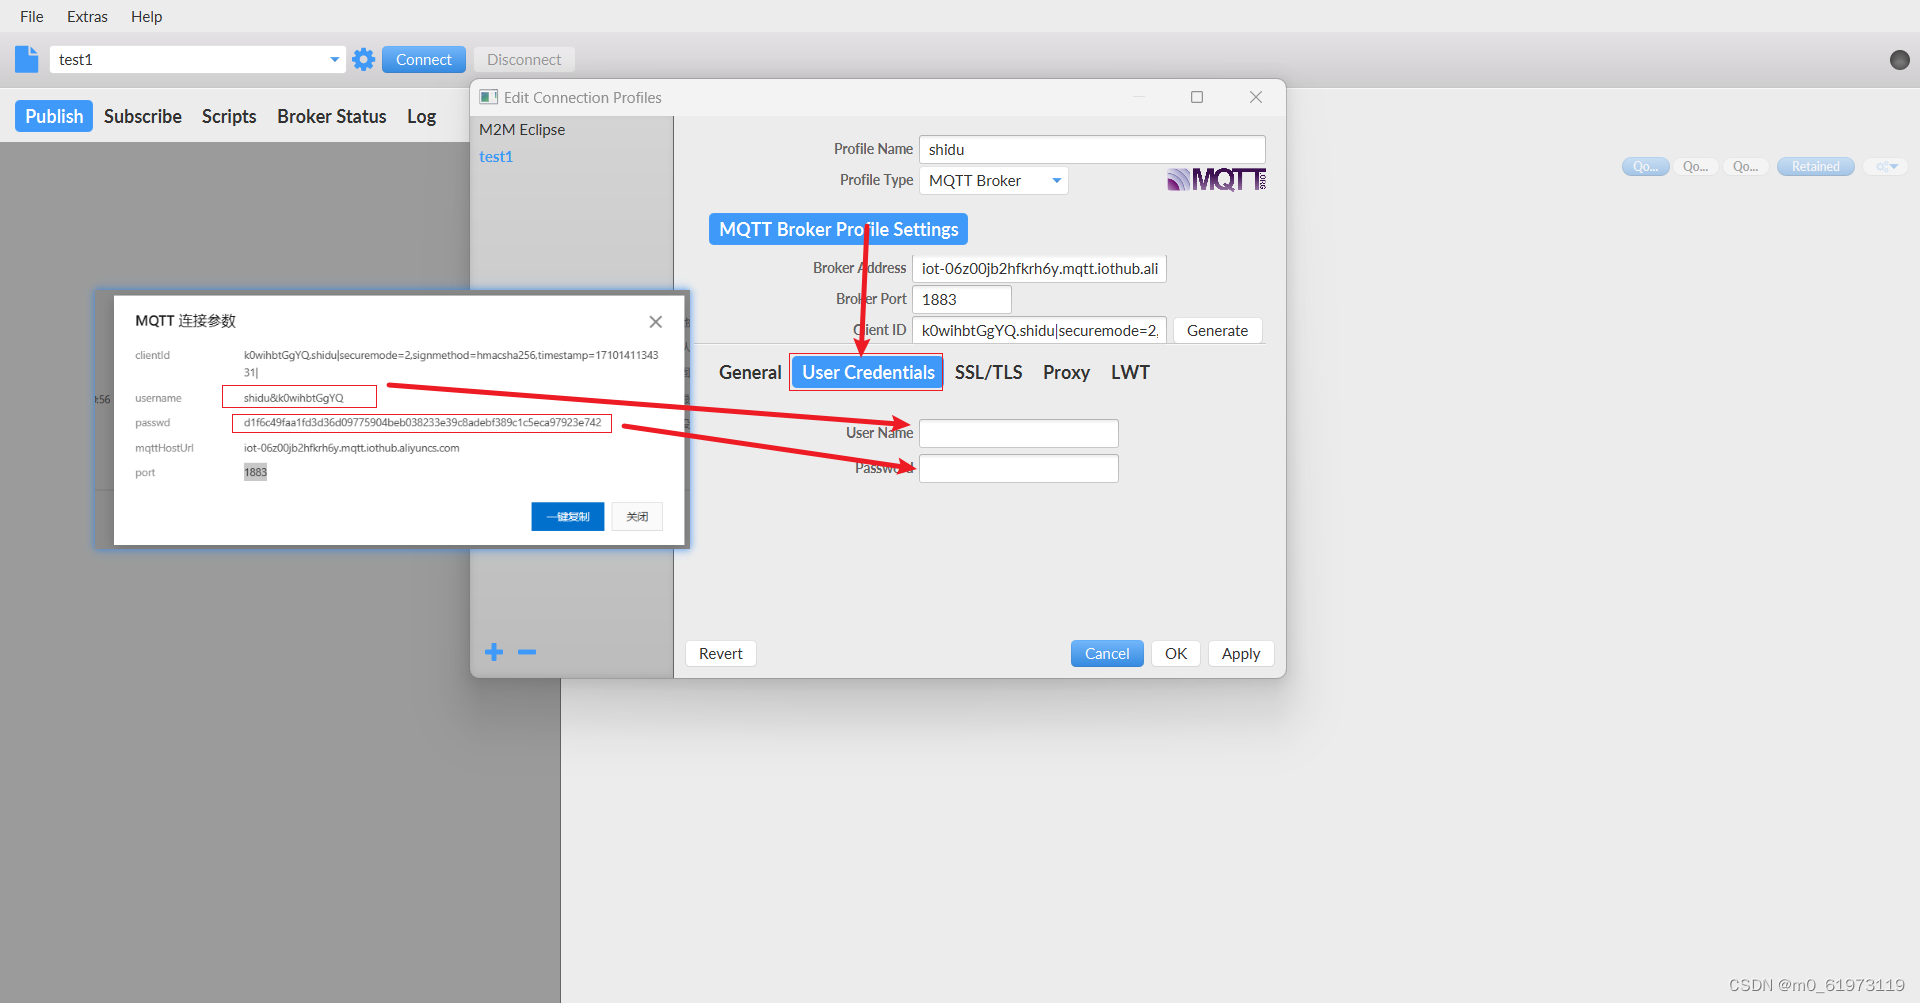Select the M2M Eclipse profile

(522, 129)
